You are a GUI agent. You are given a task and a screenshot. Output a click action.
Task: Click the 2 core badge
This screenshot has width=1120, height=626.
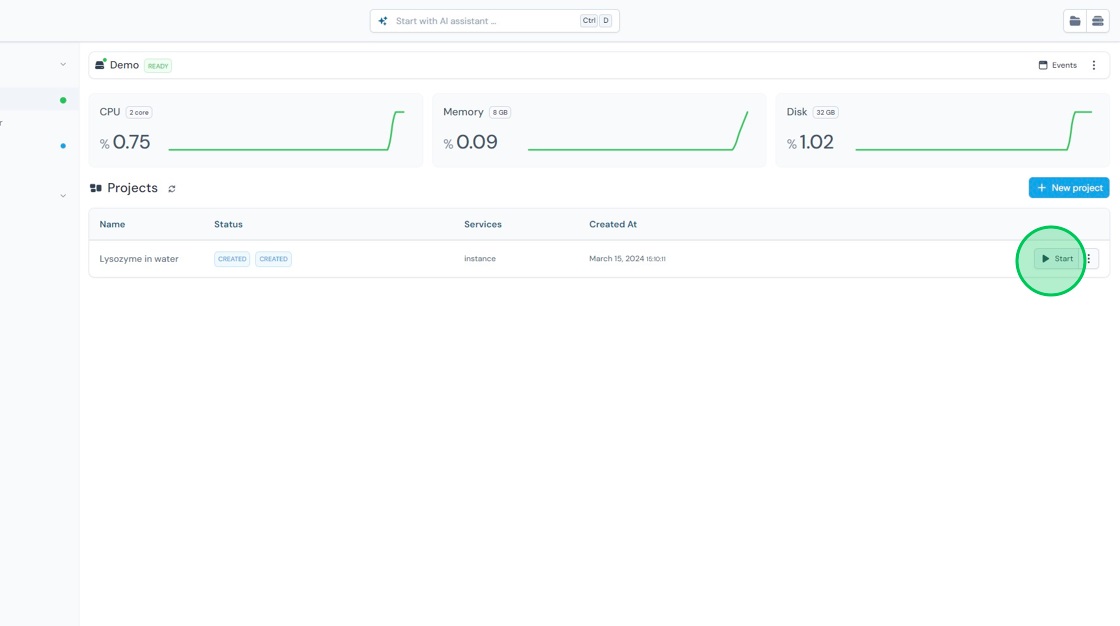(x=139, y=112)
